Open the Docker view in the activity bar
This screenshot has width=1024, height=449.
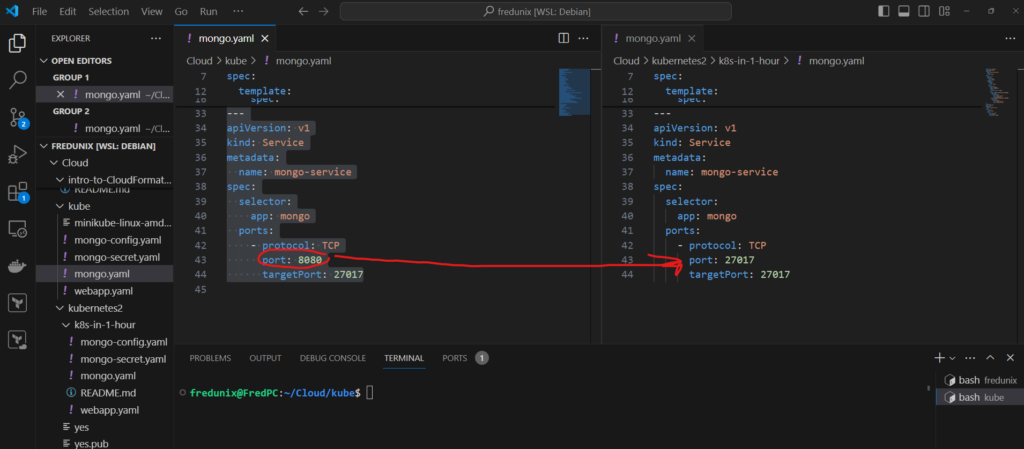coord(17,266)
